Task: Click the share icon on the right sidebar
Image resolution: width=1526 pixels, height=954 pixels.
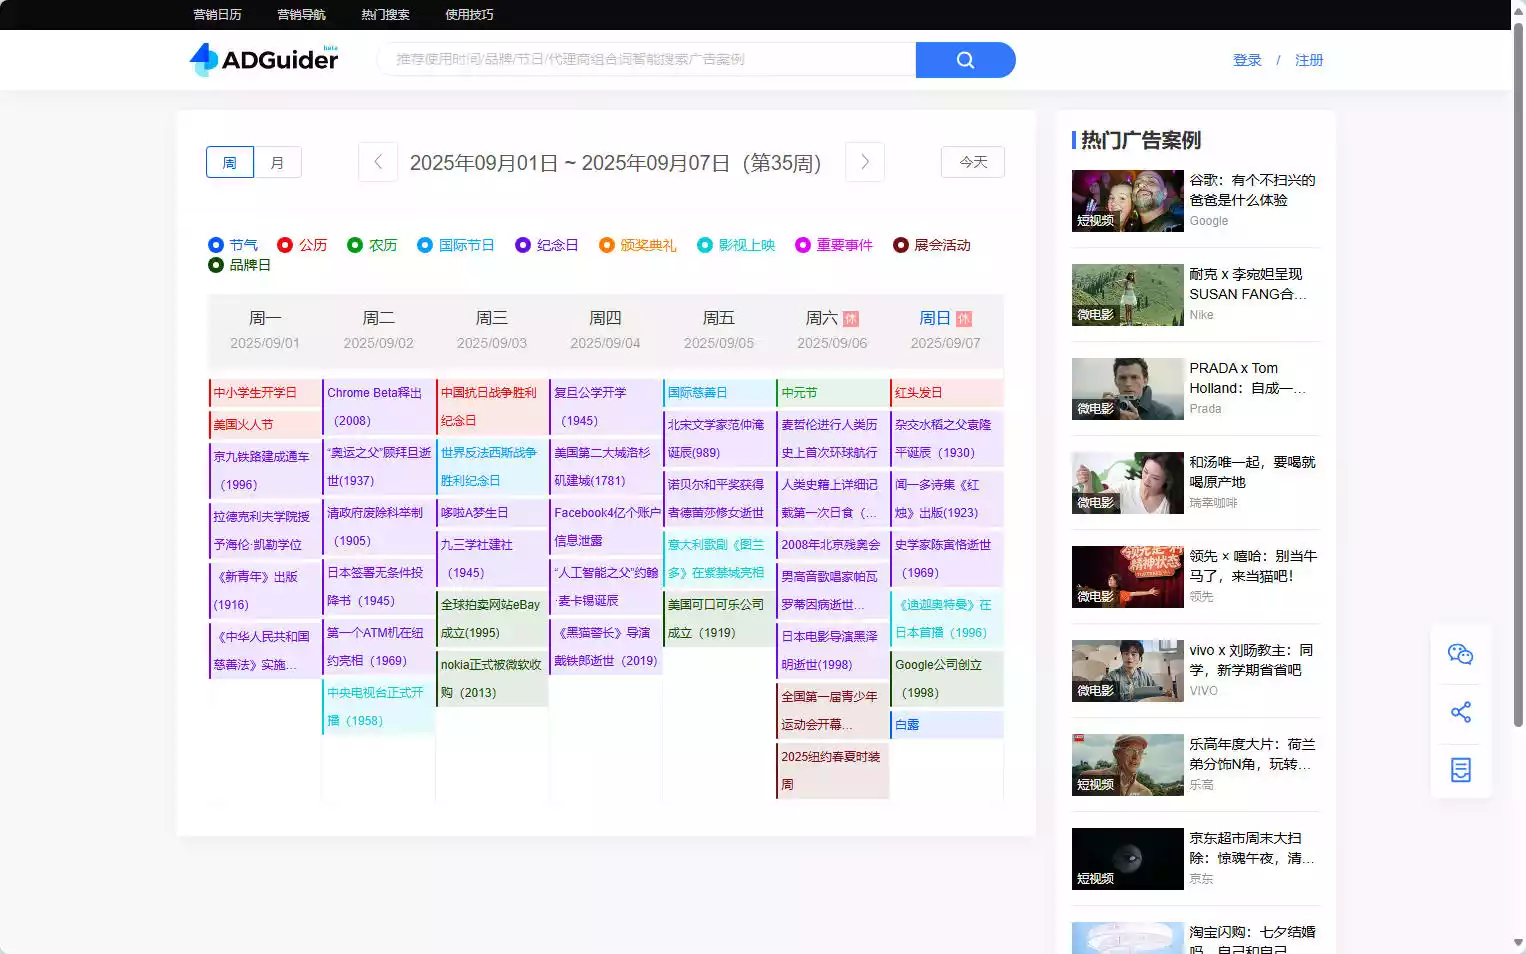Action: (x=1461, y=712)
